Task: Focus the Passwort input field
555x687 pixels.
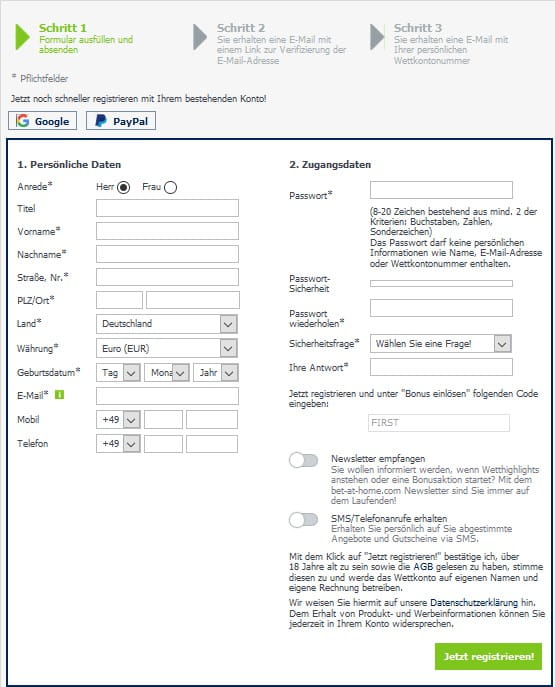Action: tap(441, 190)
